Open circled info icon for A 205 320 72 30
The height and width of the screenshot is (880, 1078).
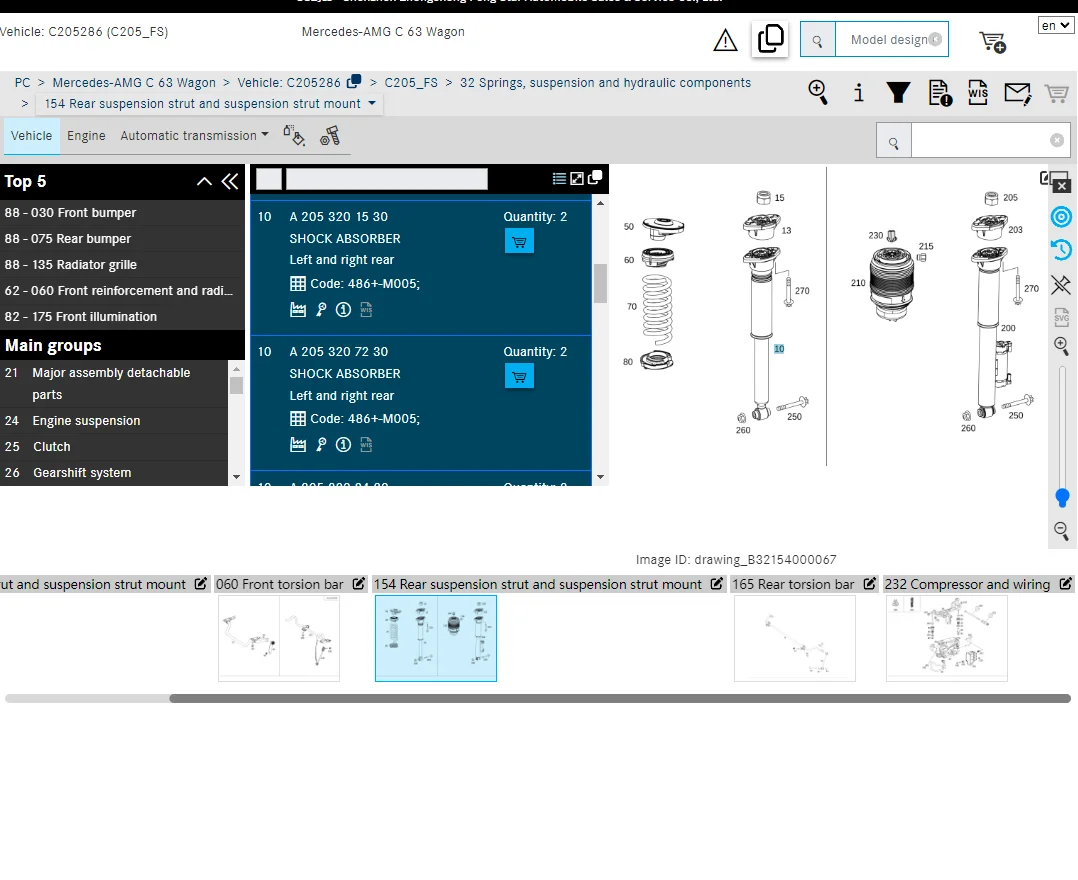click(x=343, y=445)
